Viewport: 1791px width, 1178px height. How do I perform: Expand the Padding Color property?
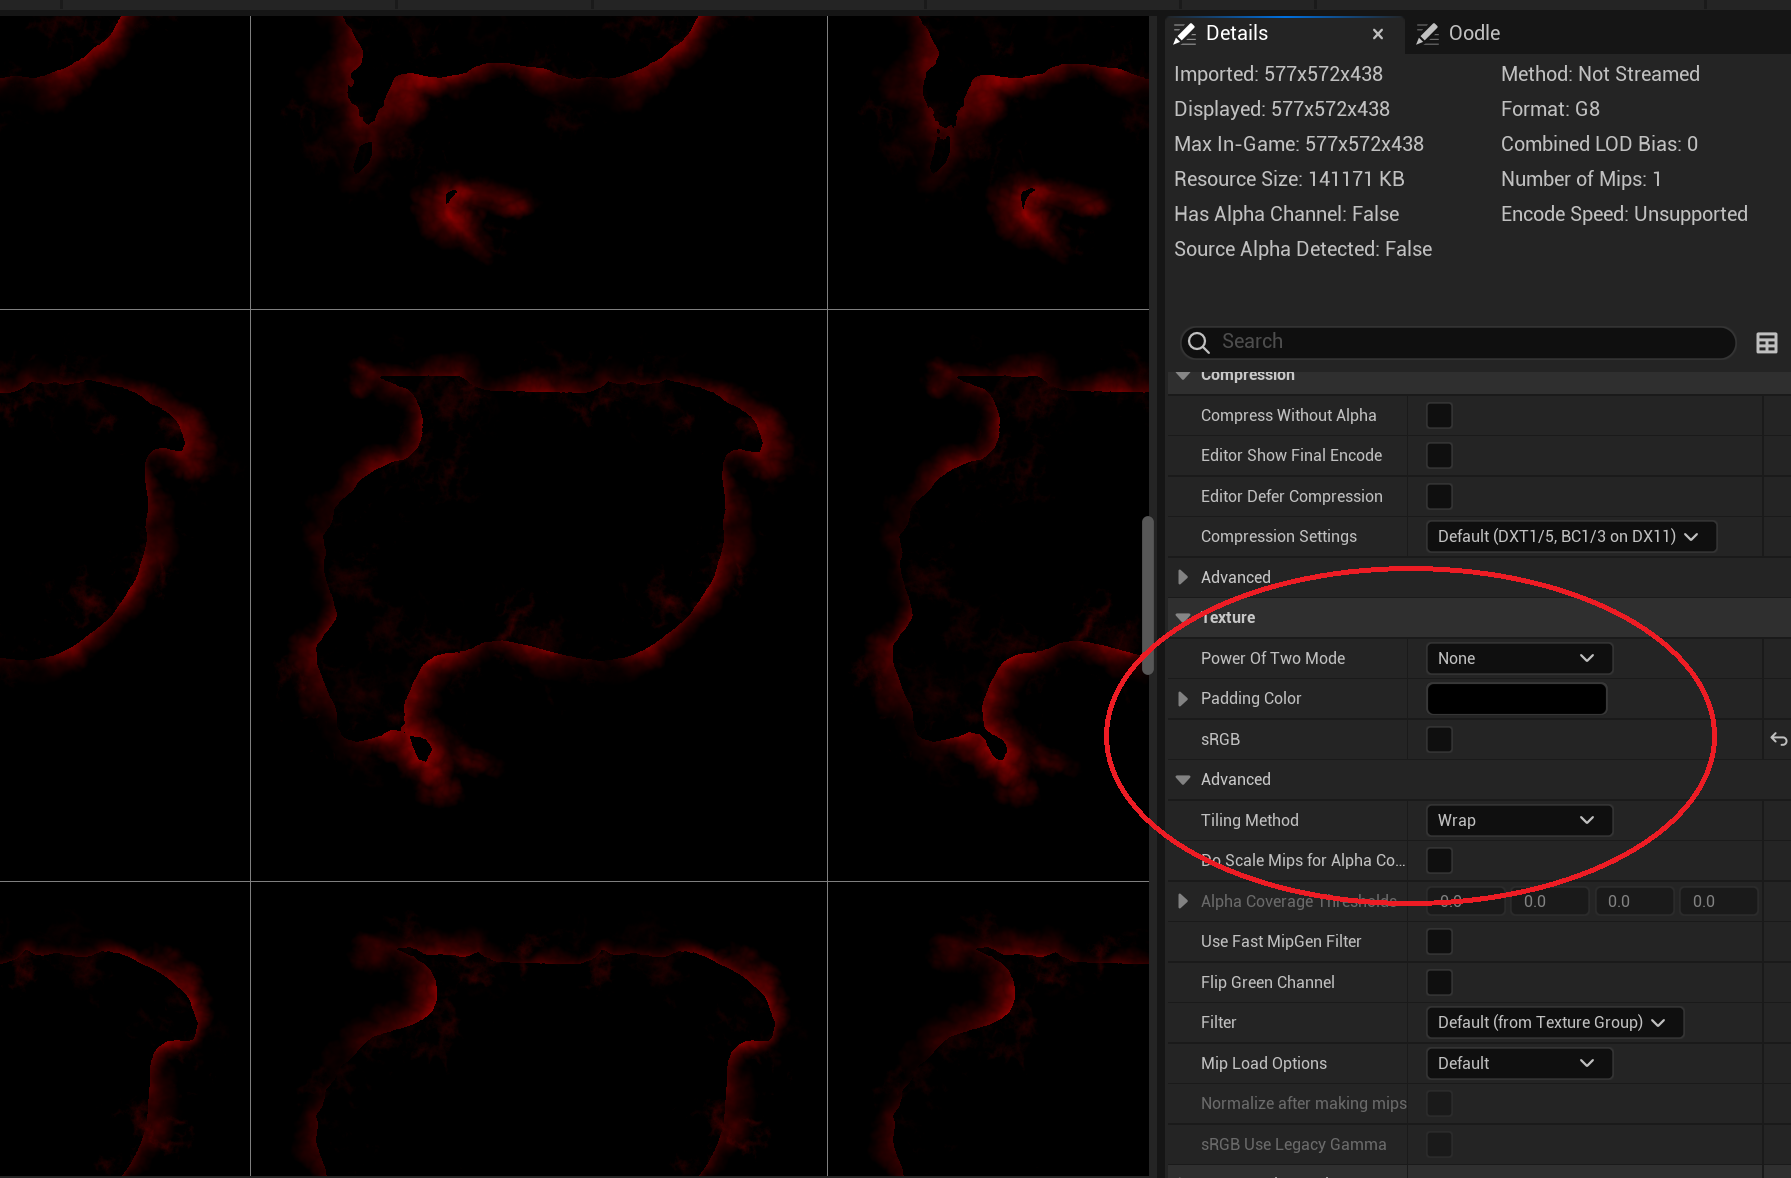coord(1183,698)
